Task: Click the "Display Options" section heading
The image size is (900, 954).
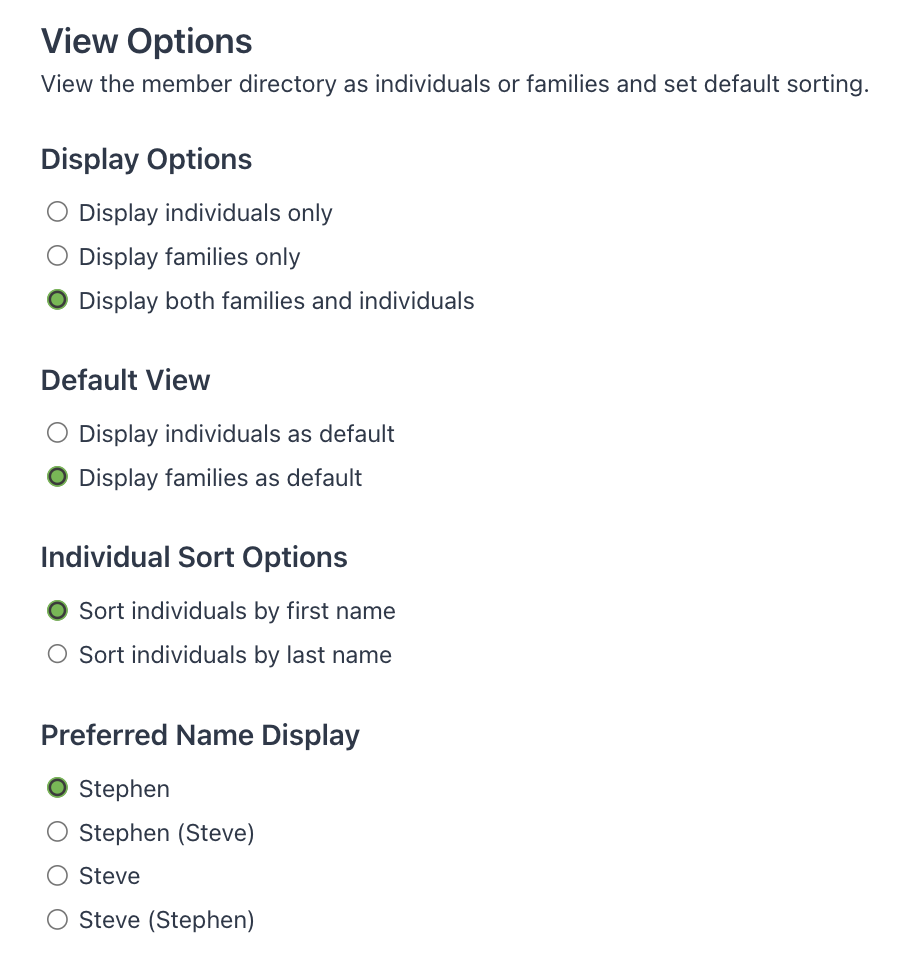Action: [x=146, y=159]
